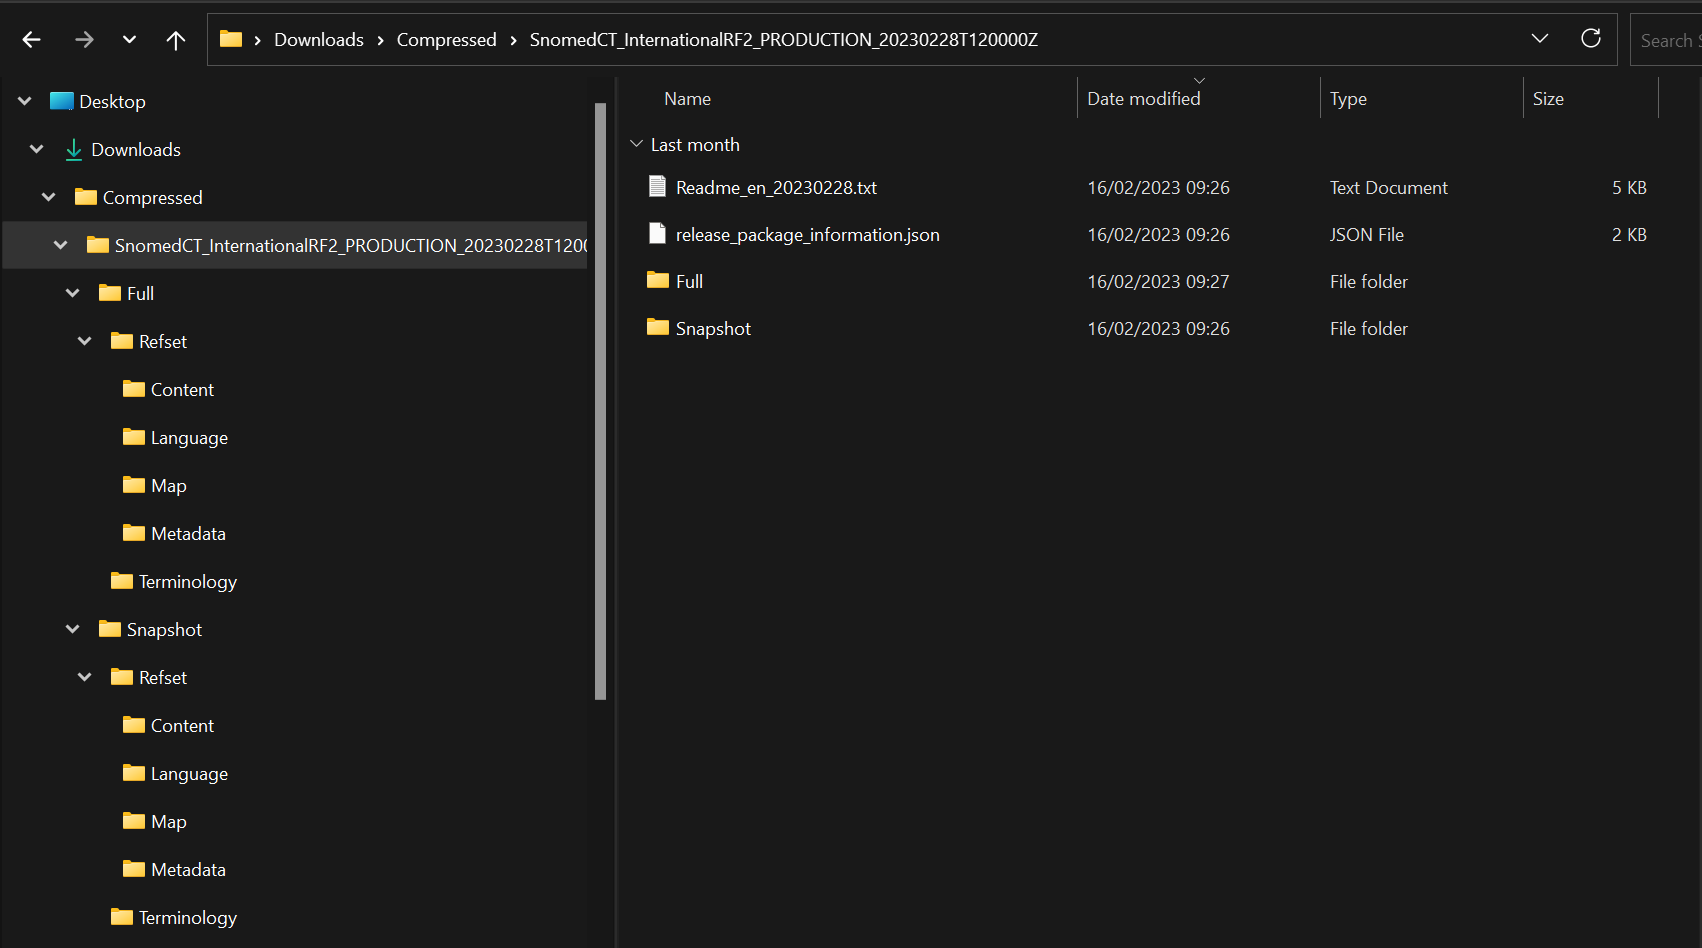Select Refset folder under Snapshot in tree
1702x948 pixels.
(163, 678)
